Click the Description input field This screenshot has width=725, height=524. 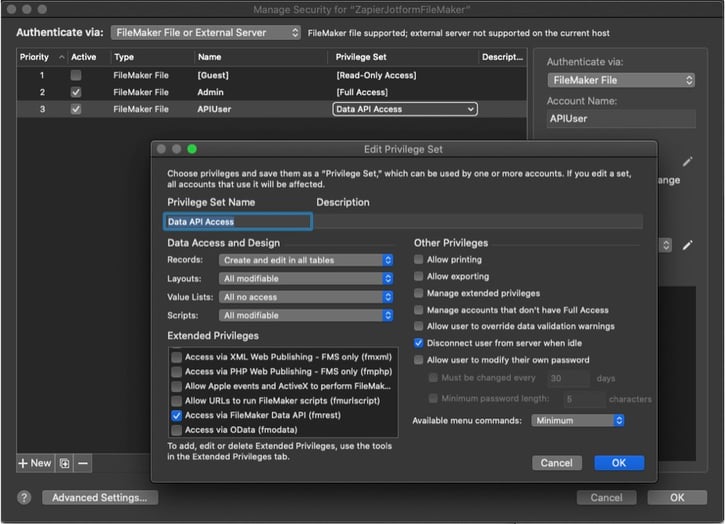click(479, 222)
